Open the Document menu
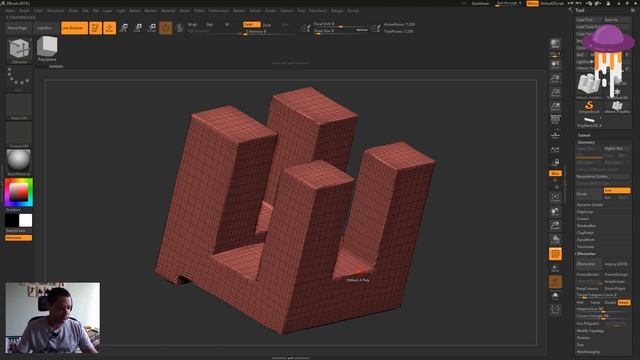Image resolution: width=640 pixels, height=360 pixels. (x=56, y=11)
